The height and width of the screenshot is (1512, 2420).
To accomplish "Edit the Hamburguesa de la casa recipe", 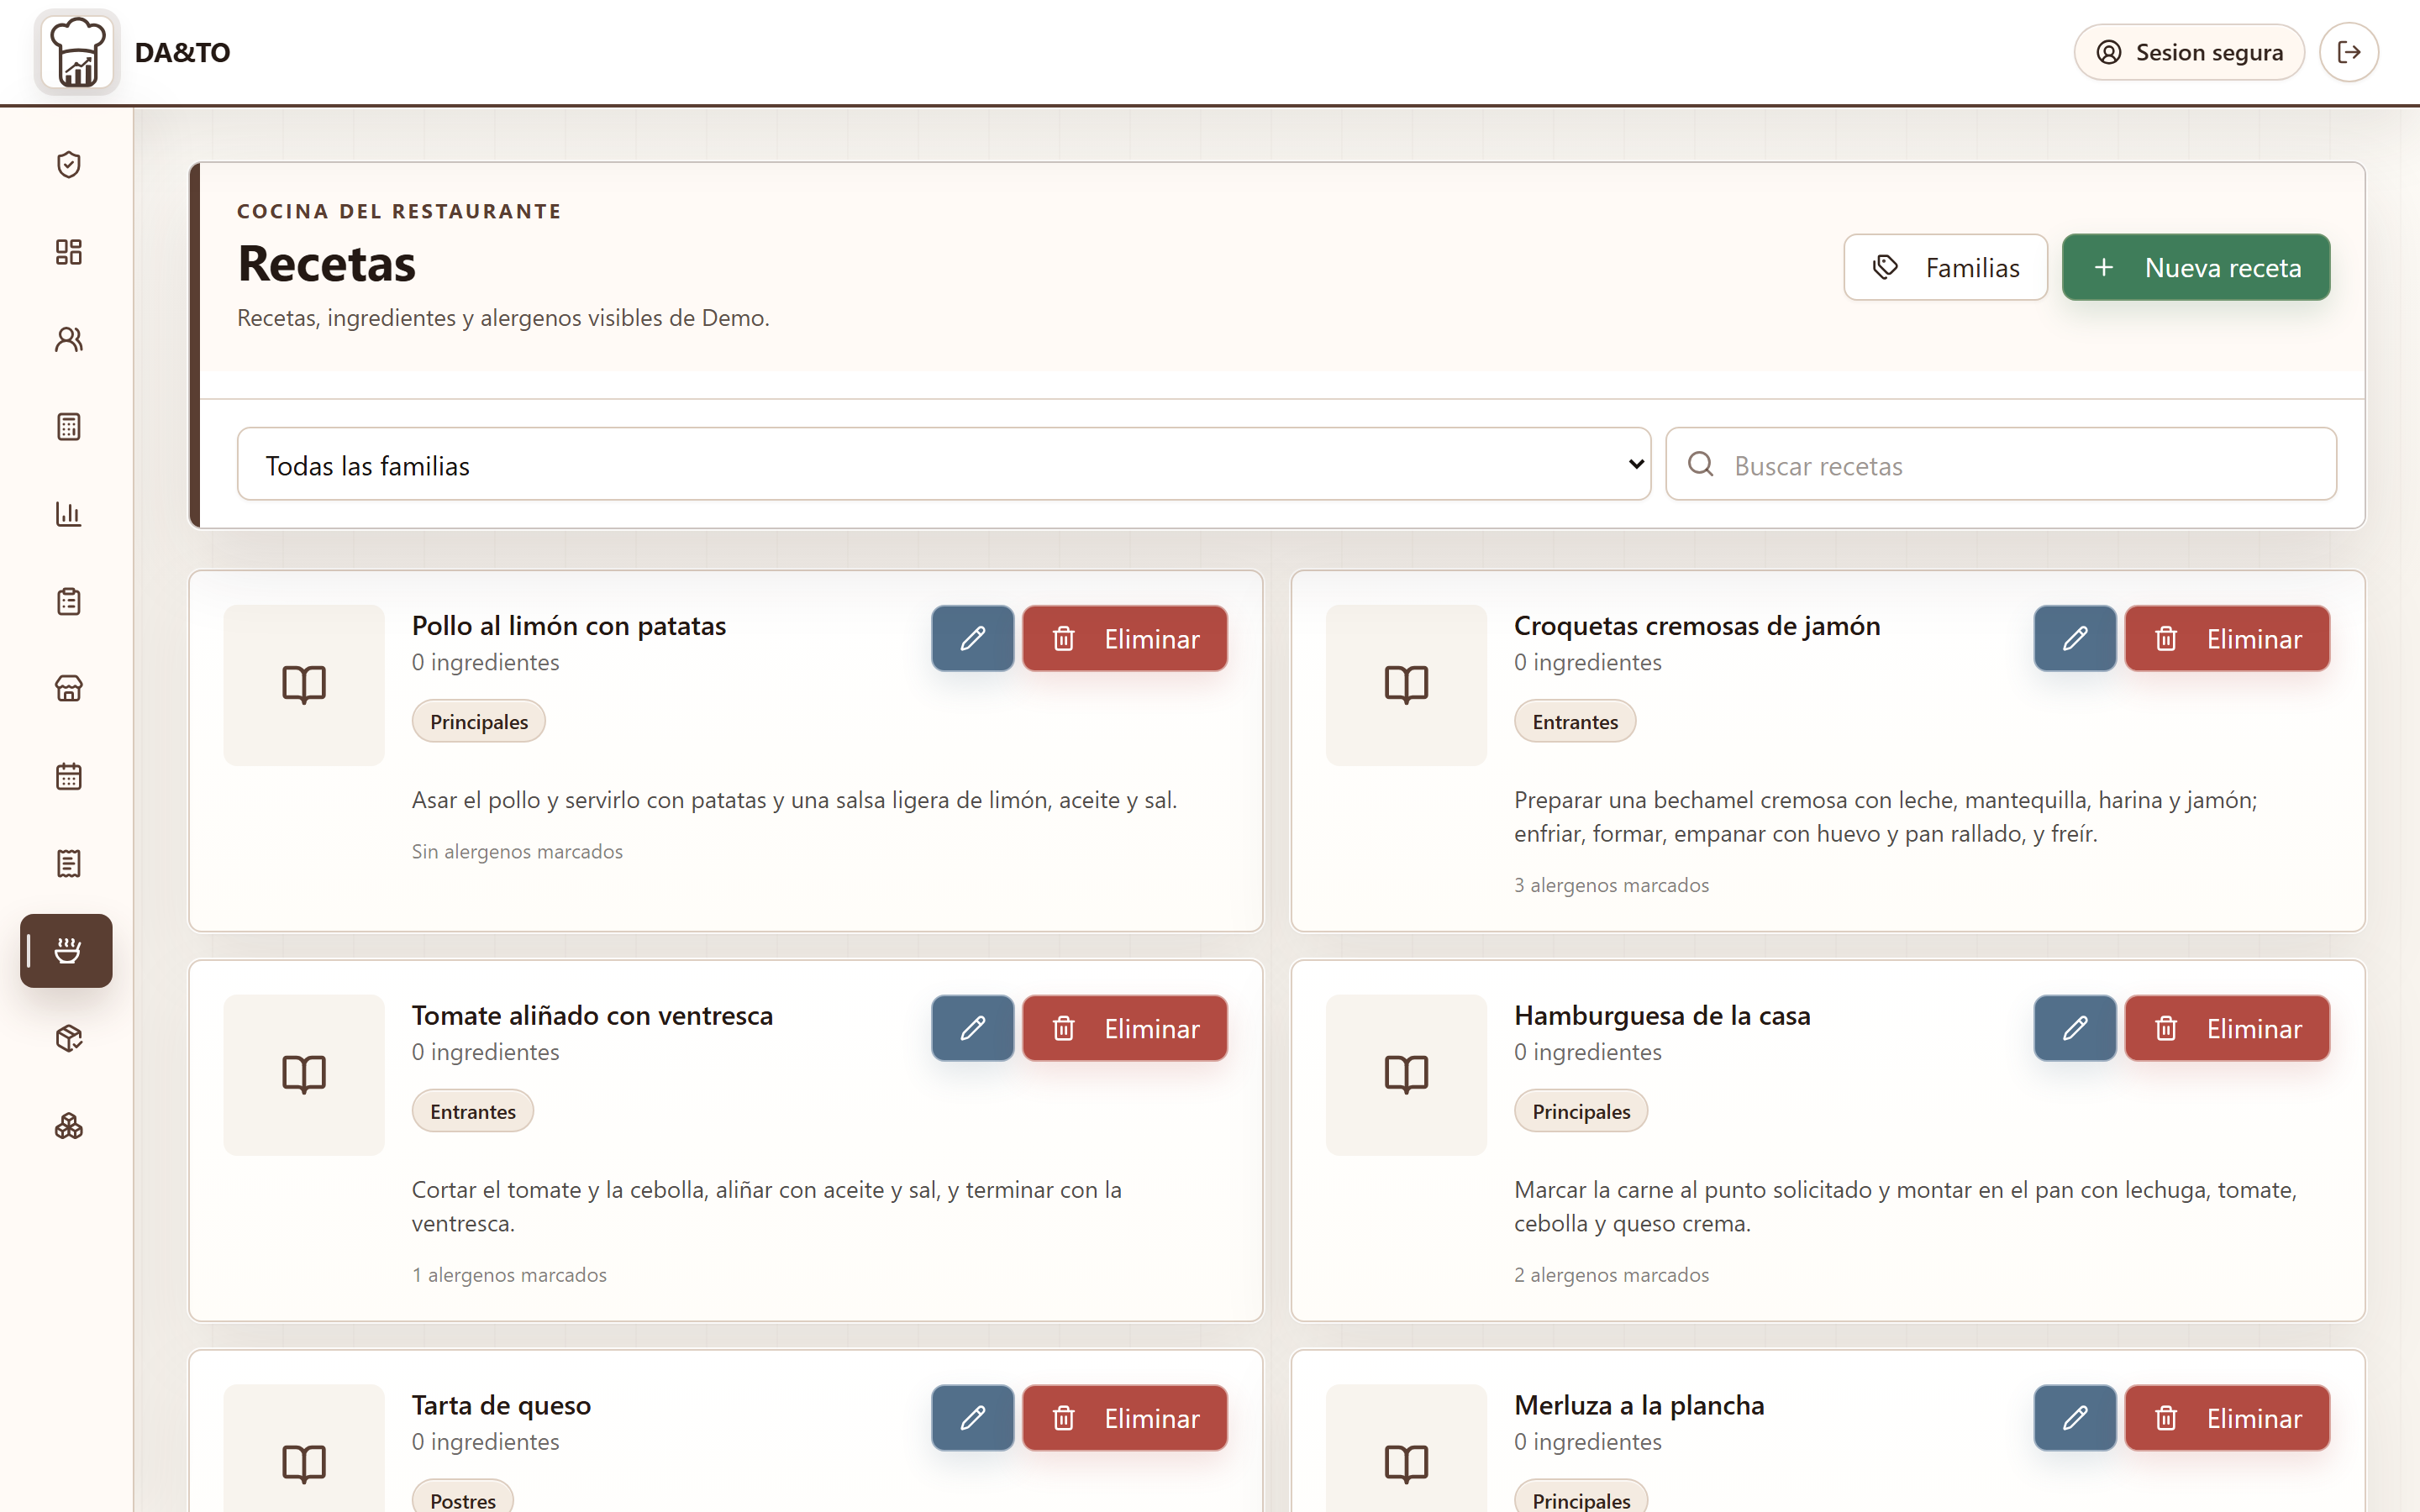I will pos(2074,1028).
